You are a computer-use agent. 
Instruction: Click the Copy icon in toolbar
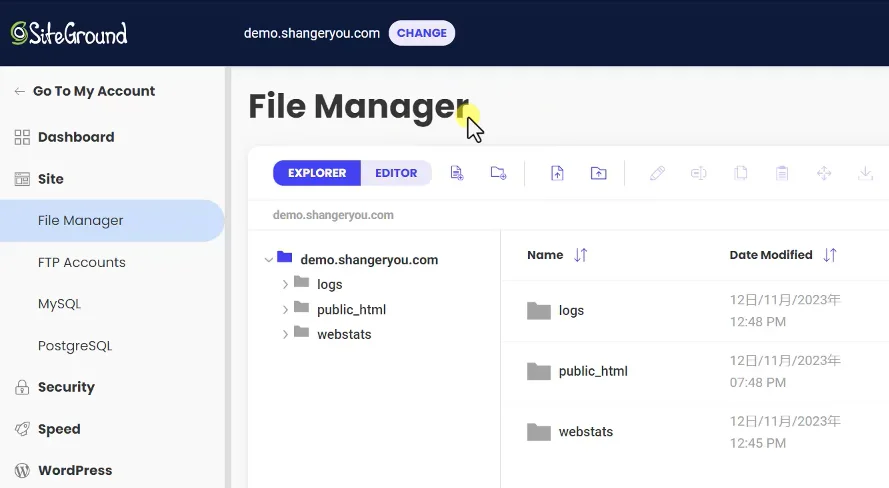(740, 173)
